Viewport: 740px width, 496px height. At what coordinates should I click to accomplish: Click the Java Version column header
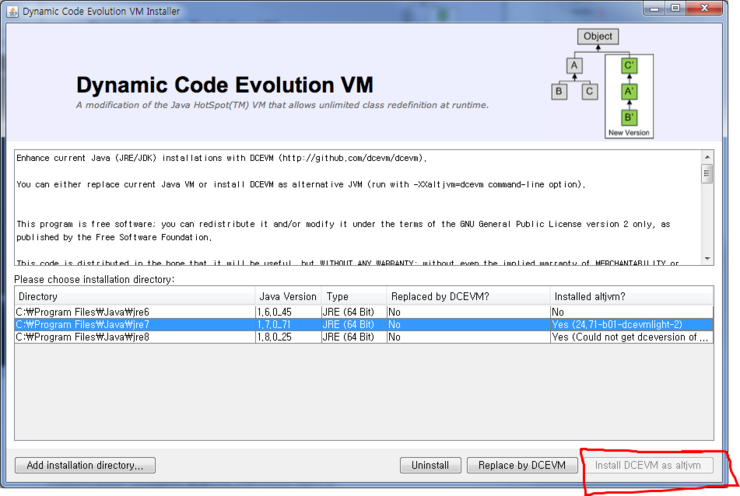click(x=288, y=296)
